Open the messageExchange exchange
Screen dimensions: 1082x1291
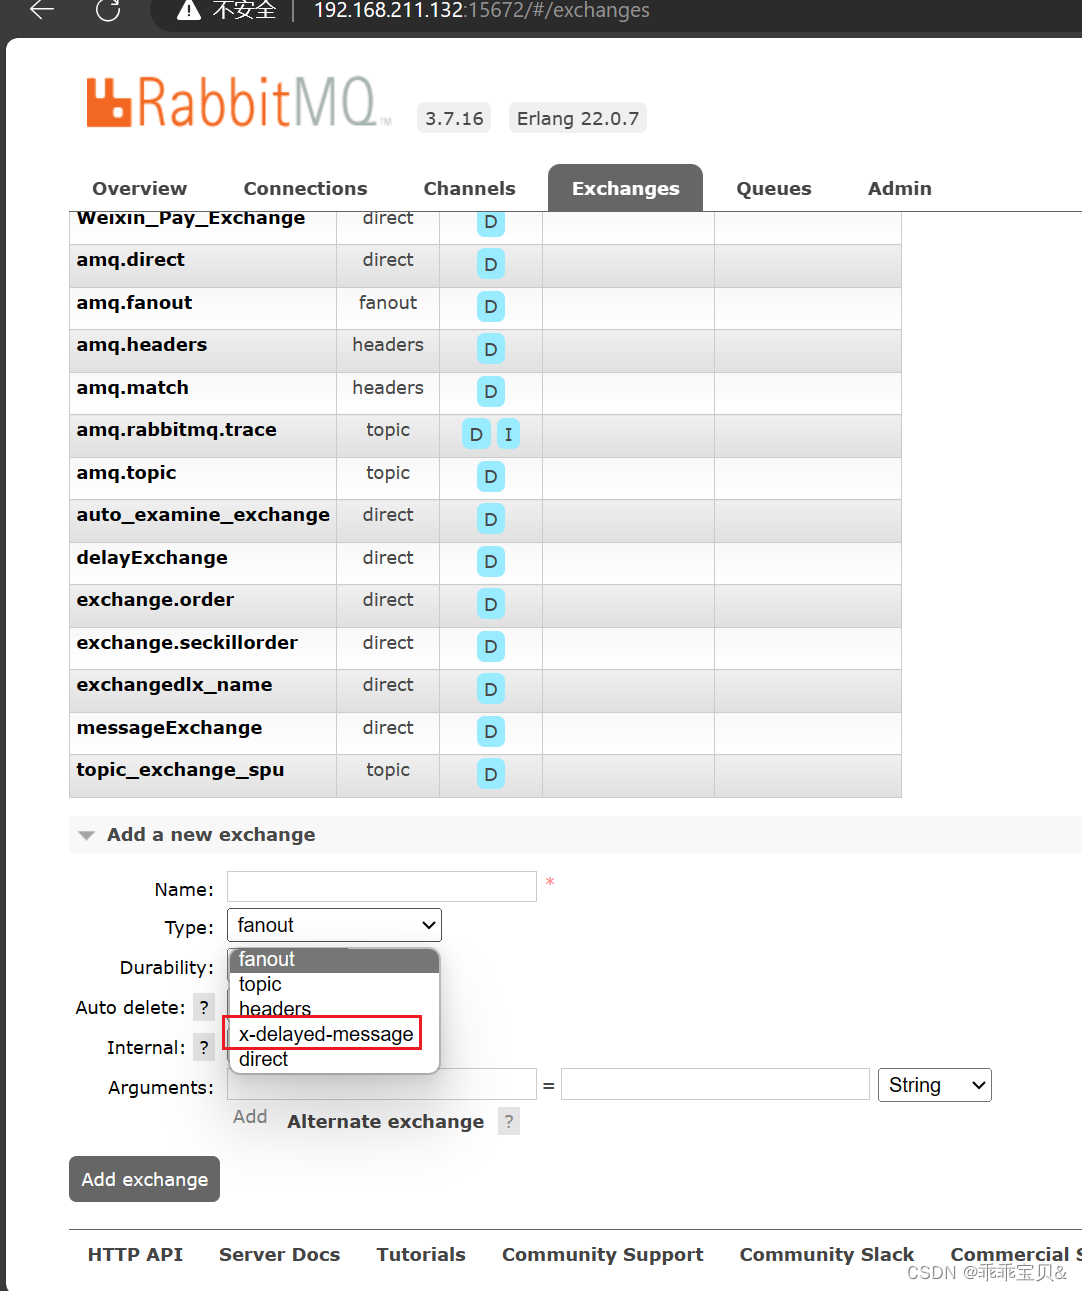pos(169,728)
